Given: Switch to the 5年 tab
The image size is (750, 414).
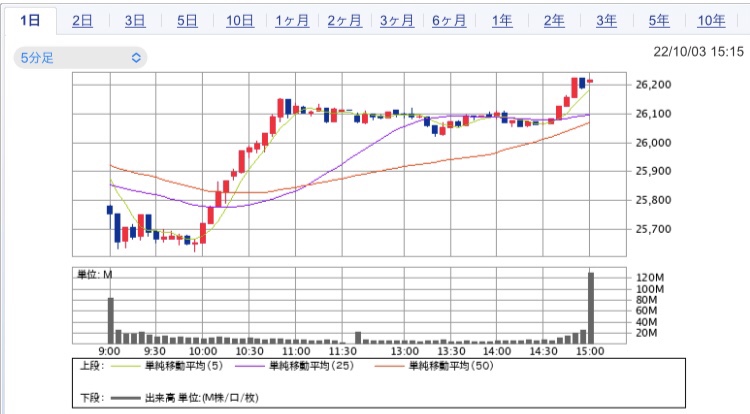Looking at the screenshot, I should 658,21.
